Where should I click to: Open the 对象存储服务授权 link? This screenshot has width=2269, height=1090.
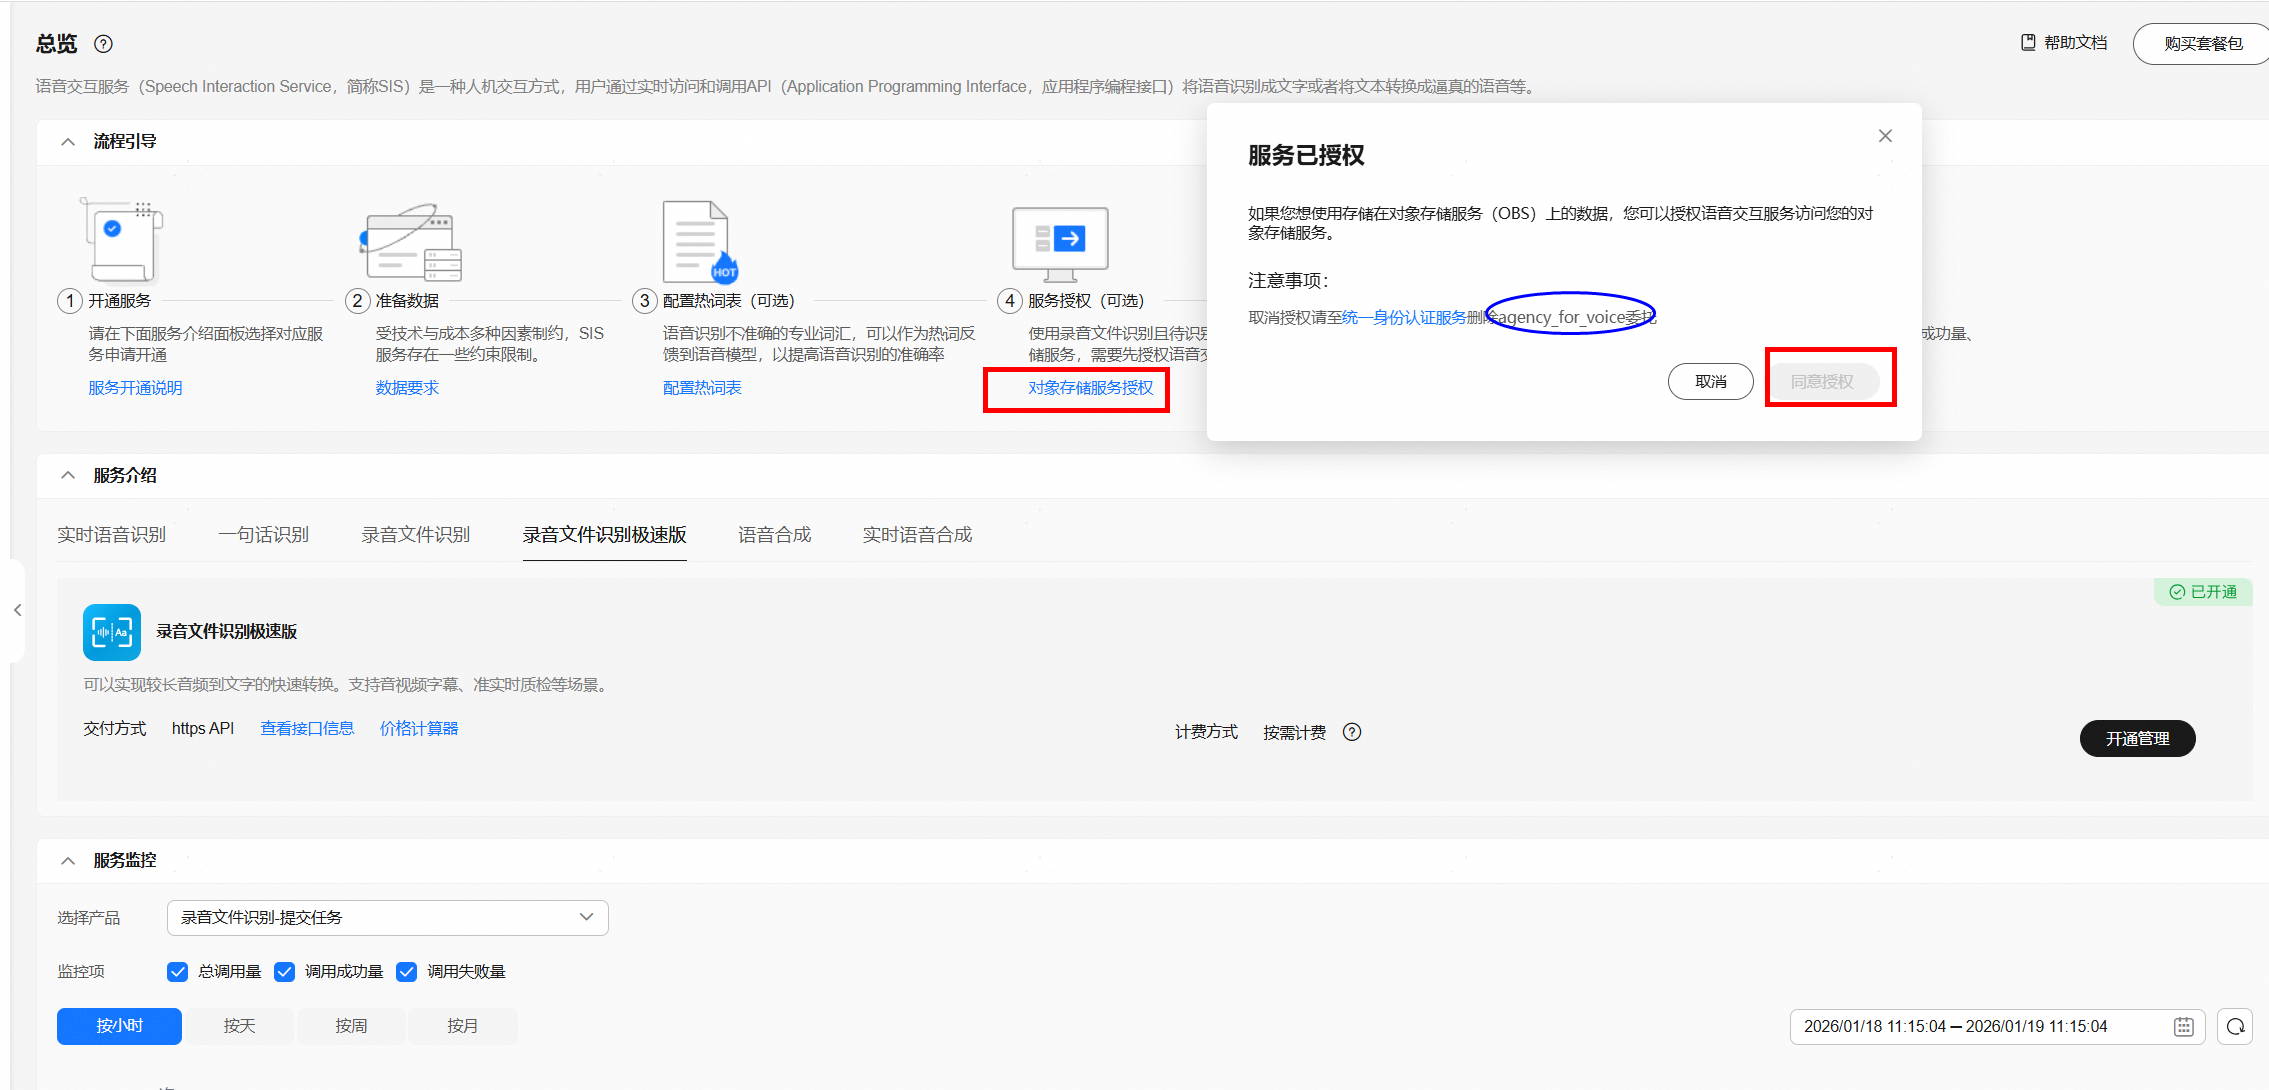tap(1090, 388)
